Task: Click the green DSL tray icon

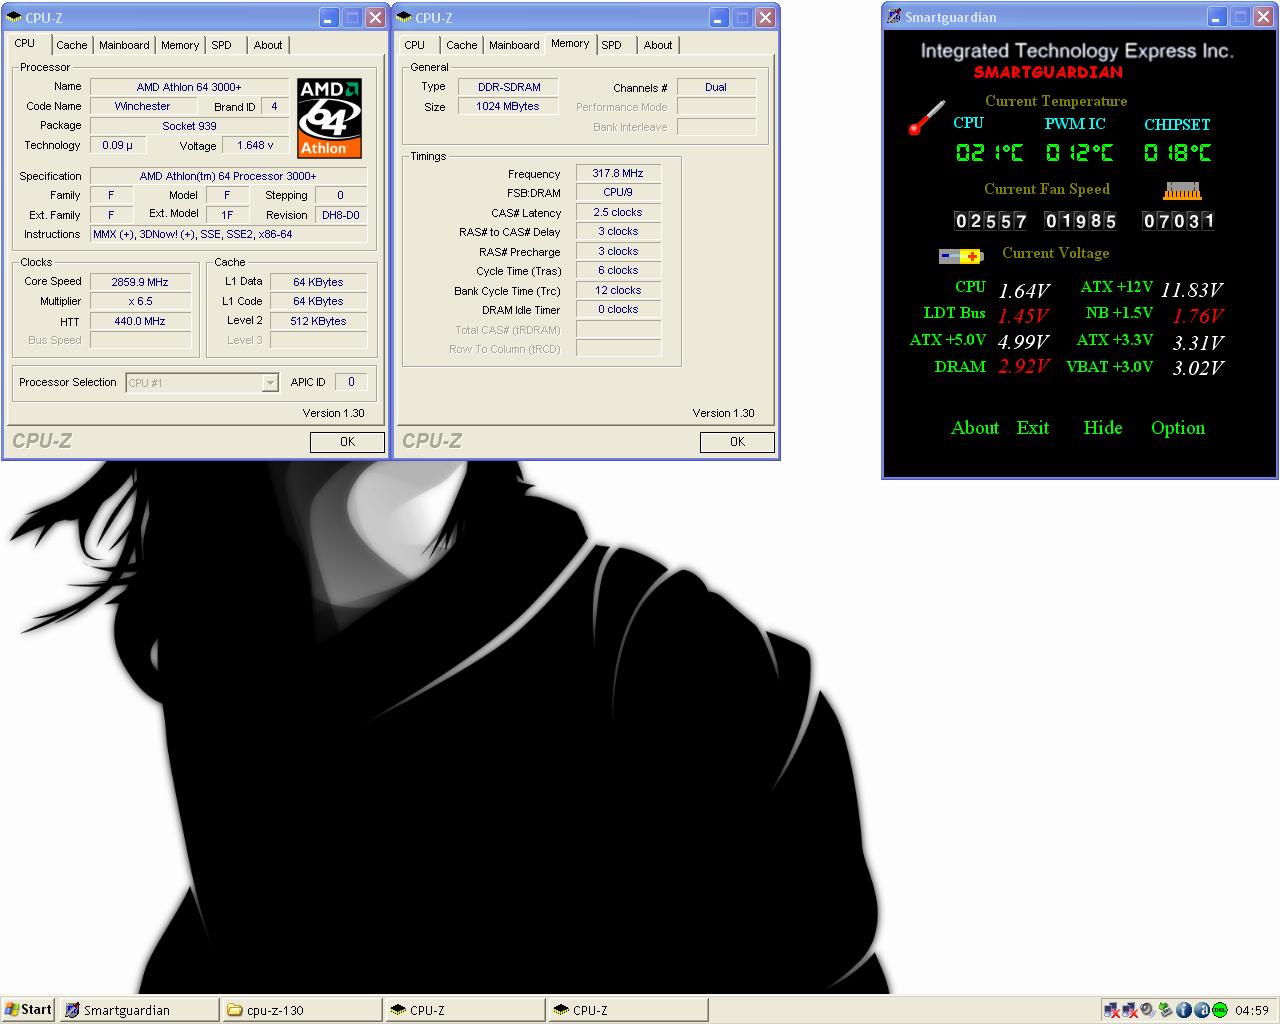Action: point(1220,1010)
